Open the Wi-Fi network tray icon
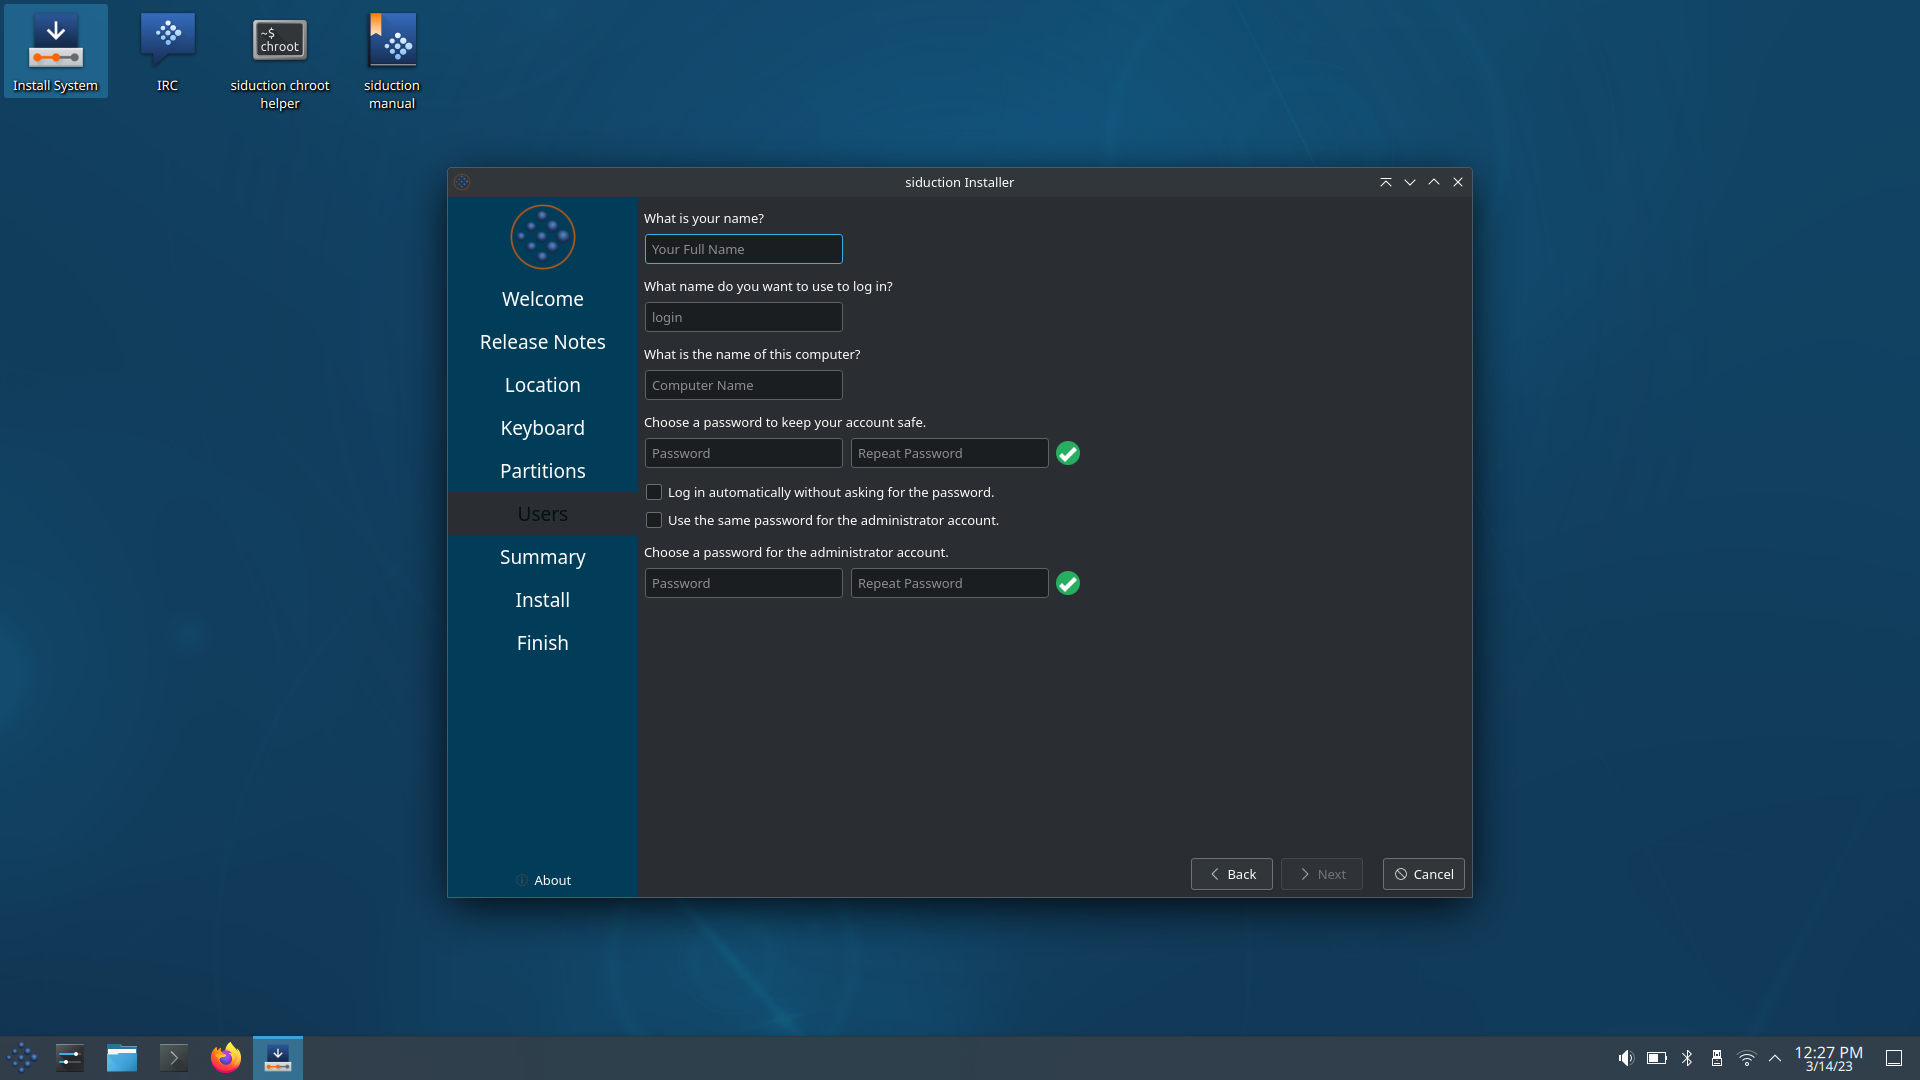The height and width of the screenshot is (1080, 1920). pyautogui.click(x=1747, y=1058)
